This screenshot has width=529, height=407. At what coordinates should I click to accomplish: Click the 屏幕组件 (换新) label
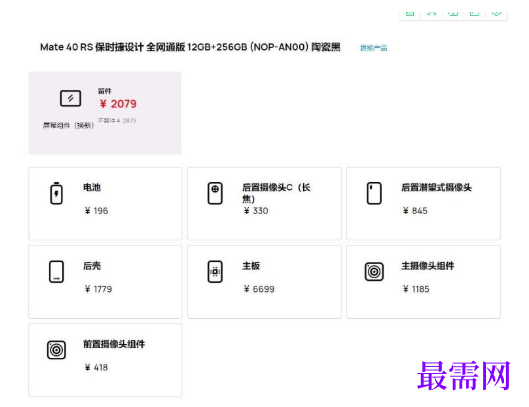coord(68,126)
